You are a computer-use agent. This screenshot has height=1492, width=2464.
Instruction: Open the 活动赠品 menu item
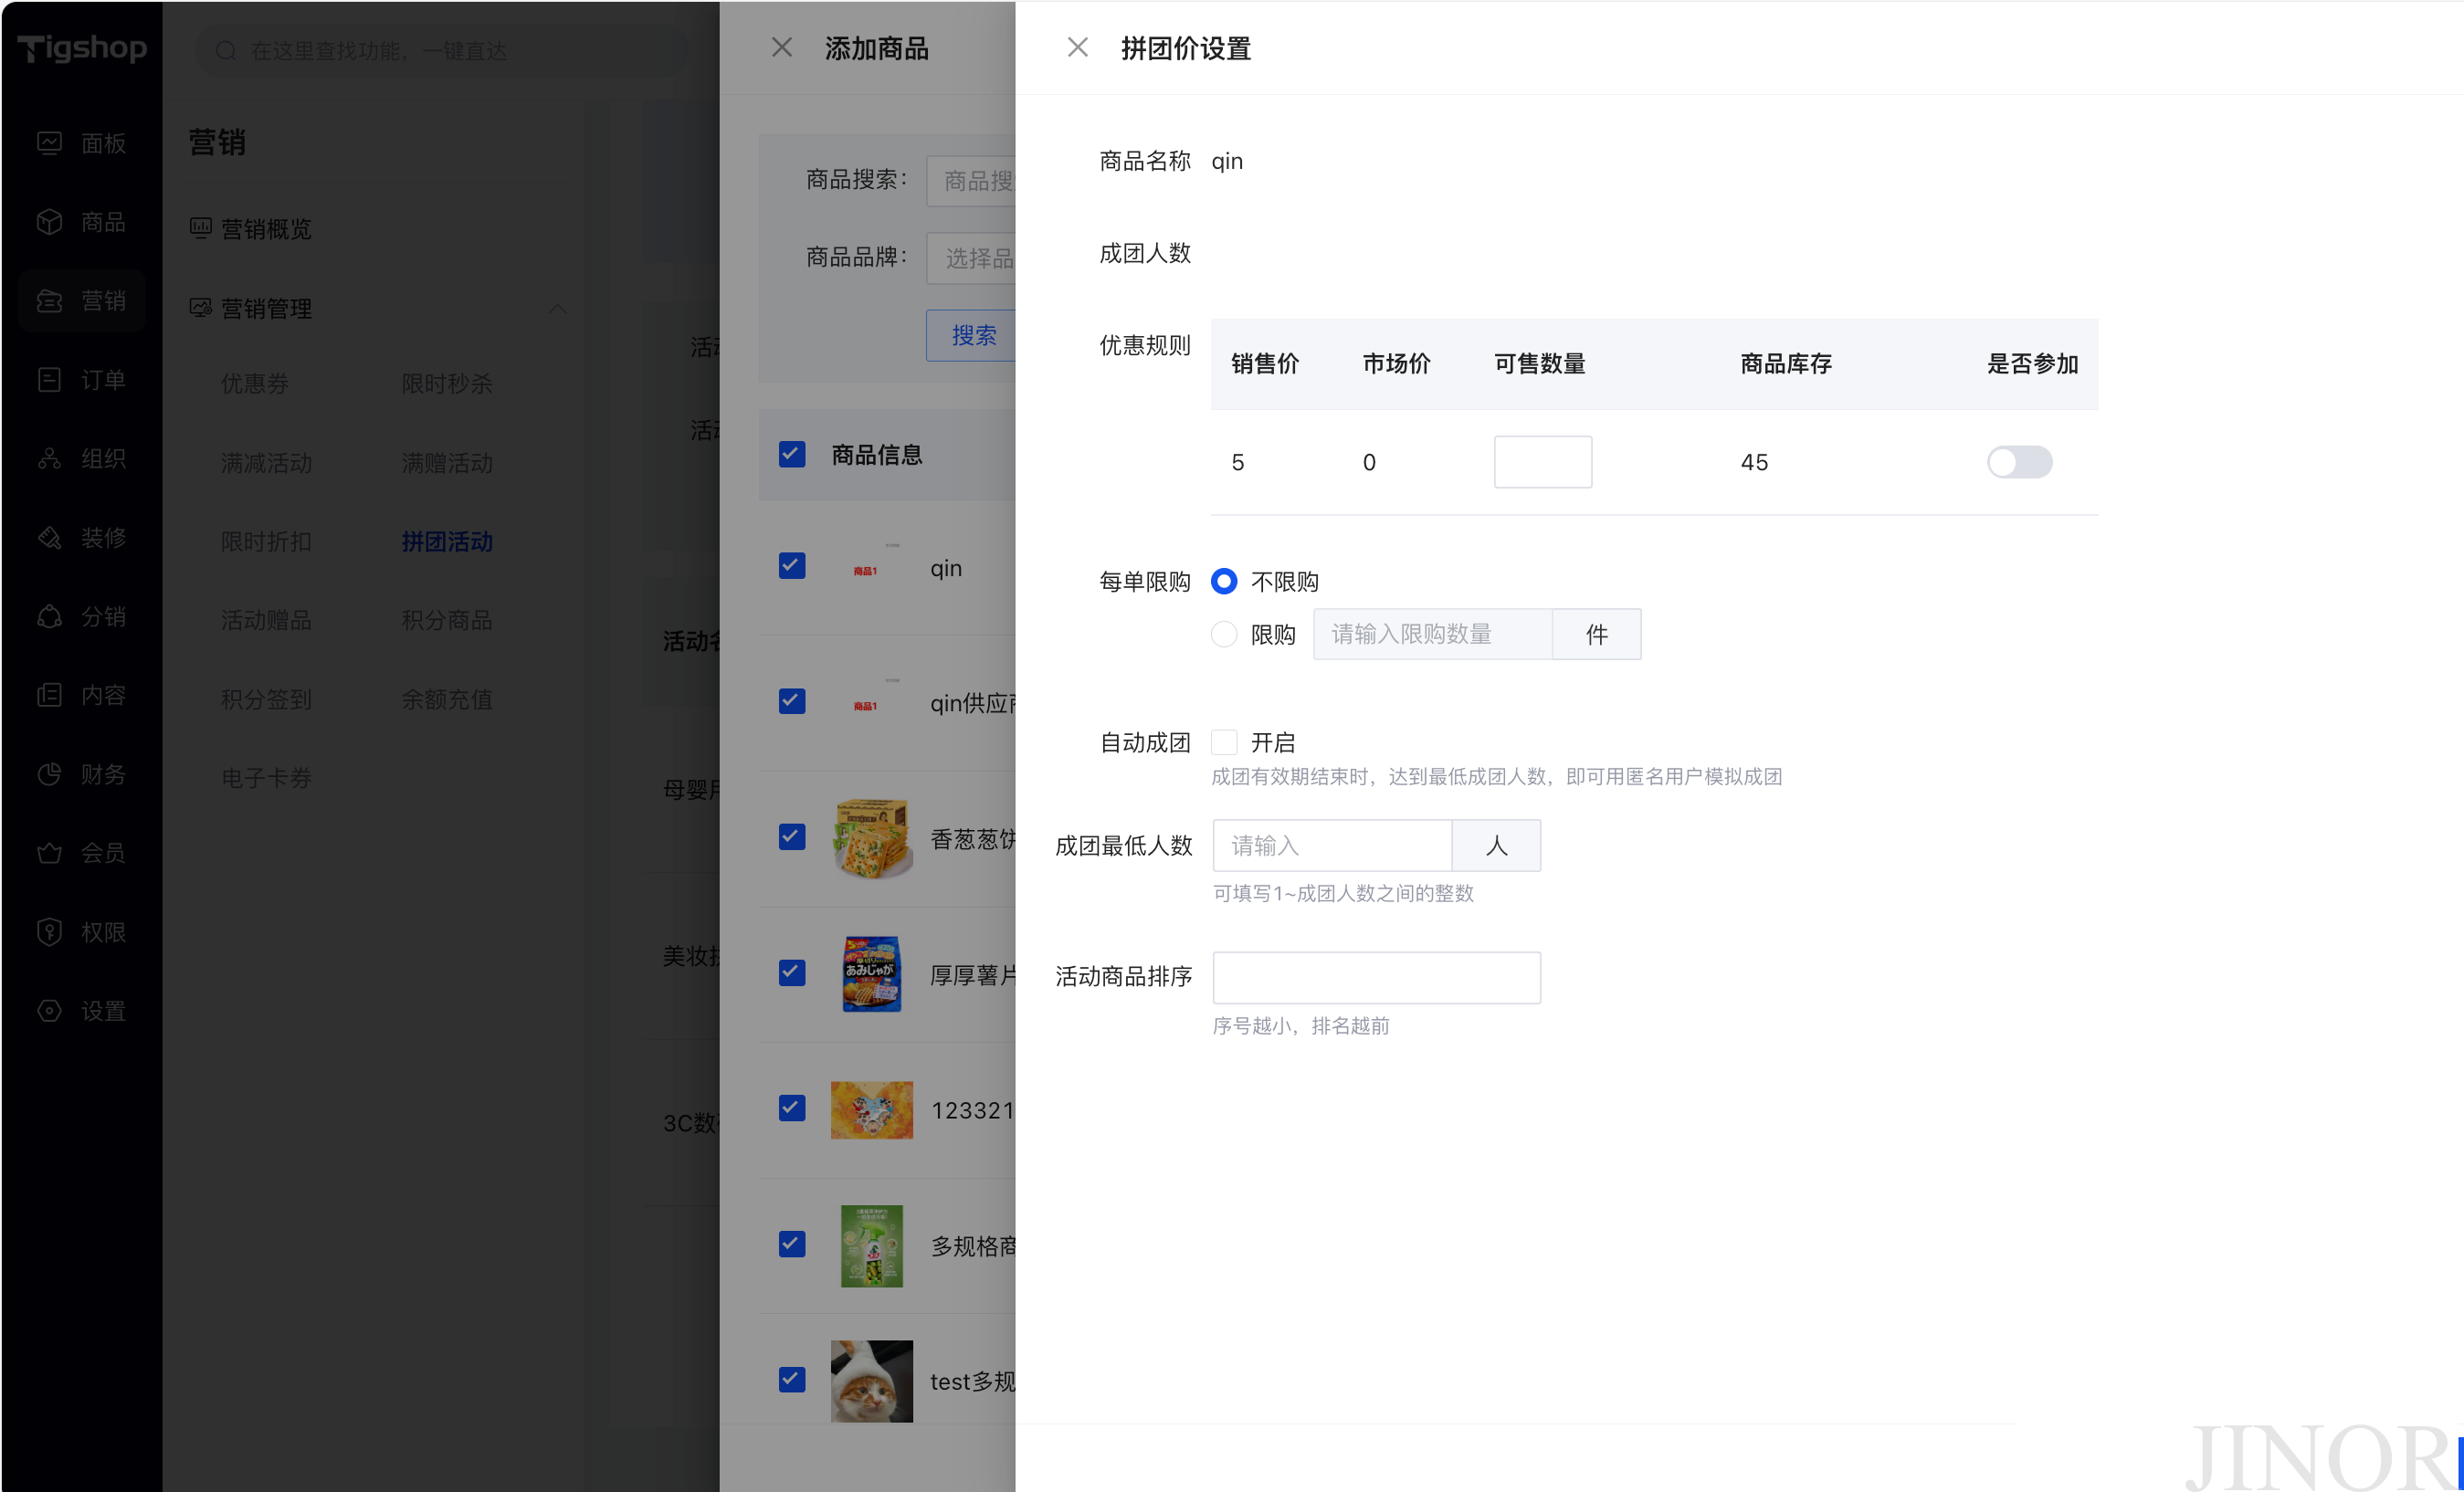point(266,621)
